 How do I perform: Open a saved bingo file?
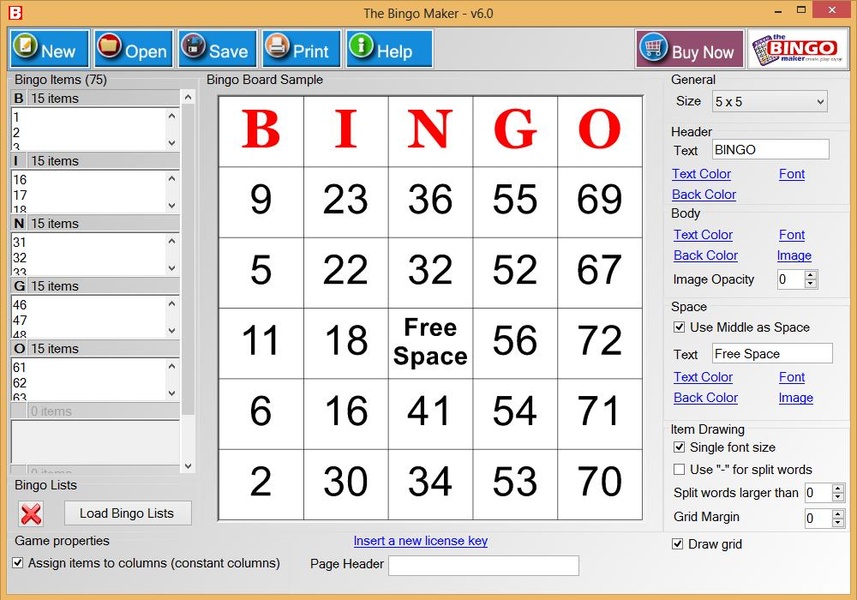(x=133, y=50)
